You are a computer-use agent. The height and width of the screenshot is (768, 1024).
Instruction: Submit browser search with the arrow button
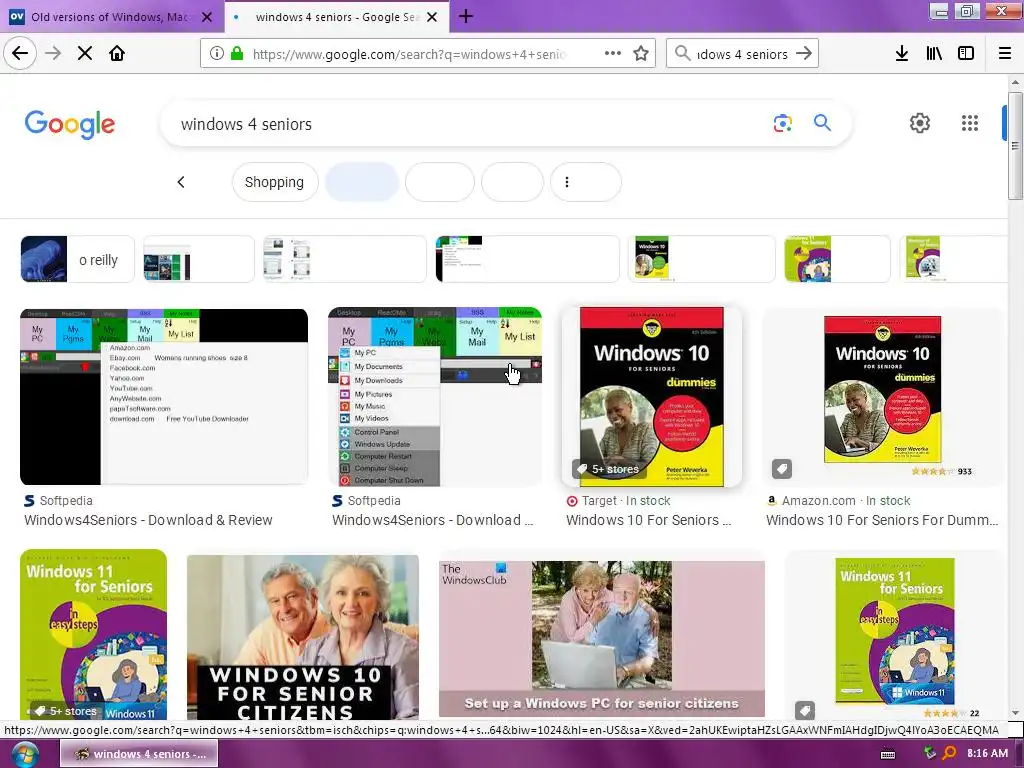804,54
